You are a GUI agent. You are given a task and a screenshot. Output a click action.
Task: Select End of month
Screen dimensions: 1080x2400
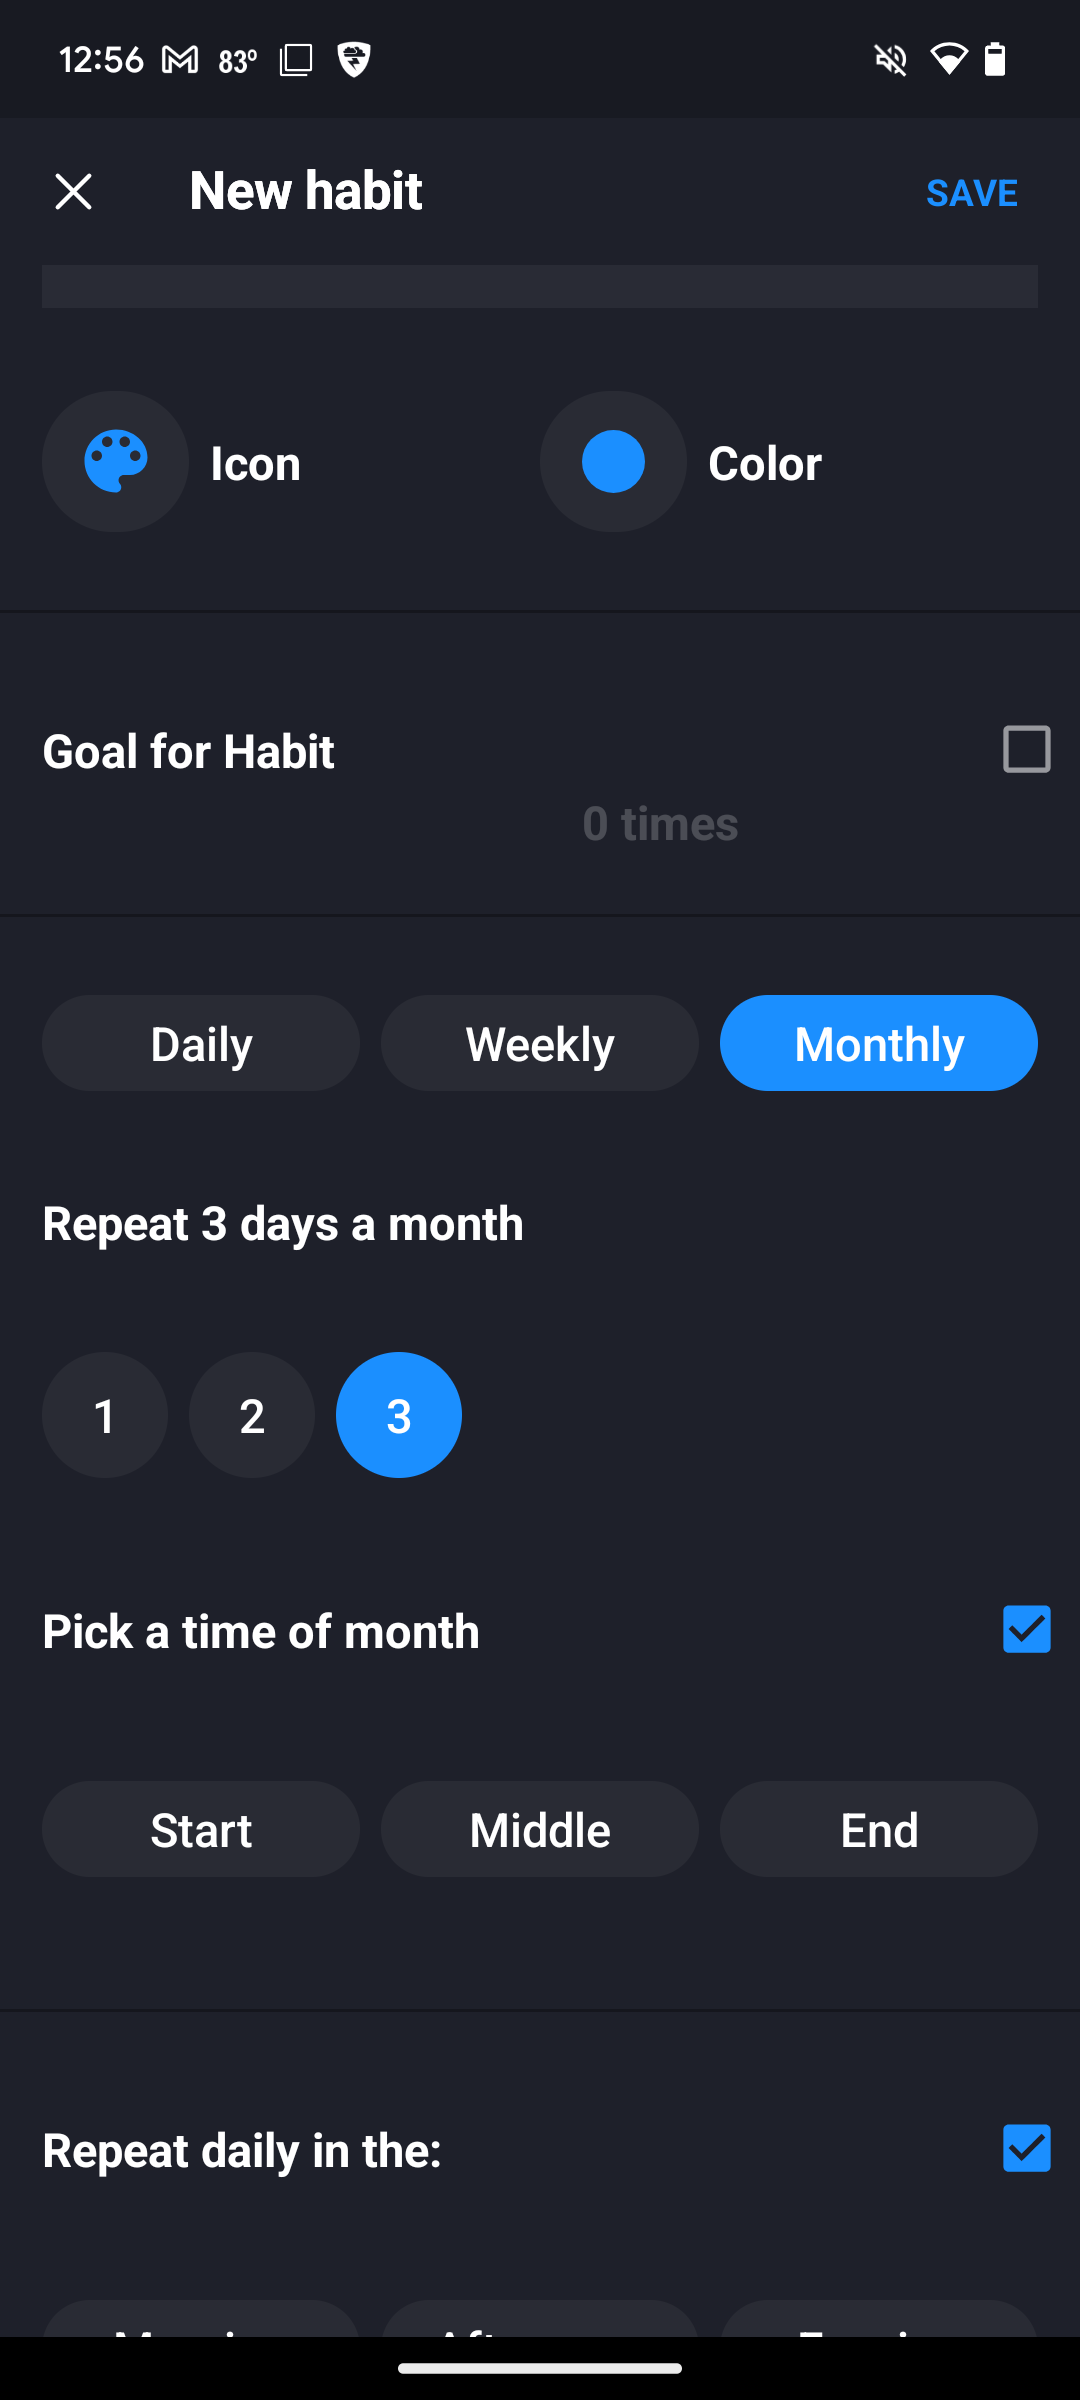pyautogui.click(x=879, y=1829)
